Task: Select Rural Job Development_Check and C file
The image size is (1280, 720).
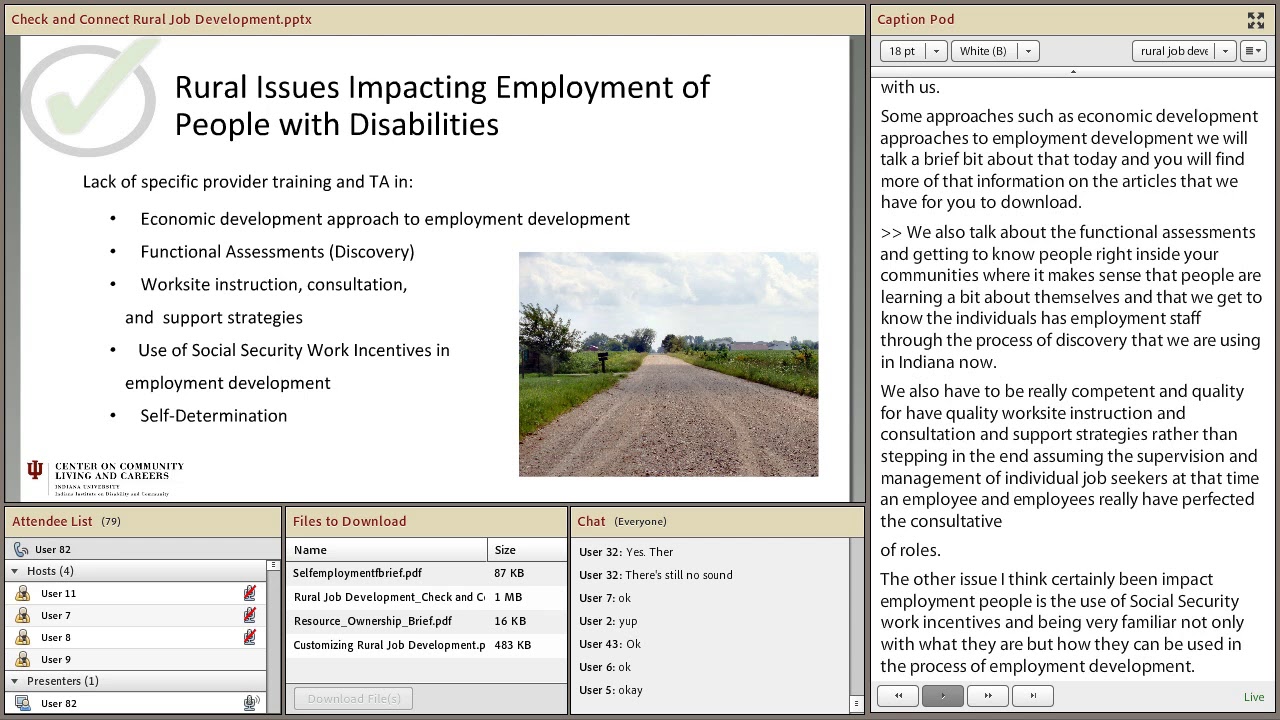Action: pyautogui.click(x=426, y=597)
